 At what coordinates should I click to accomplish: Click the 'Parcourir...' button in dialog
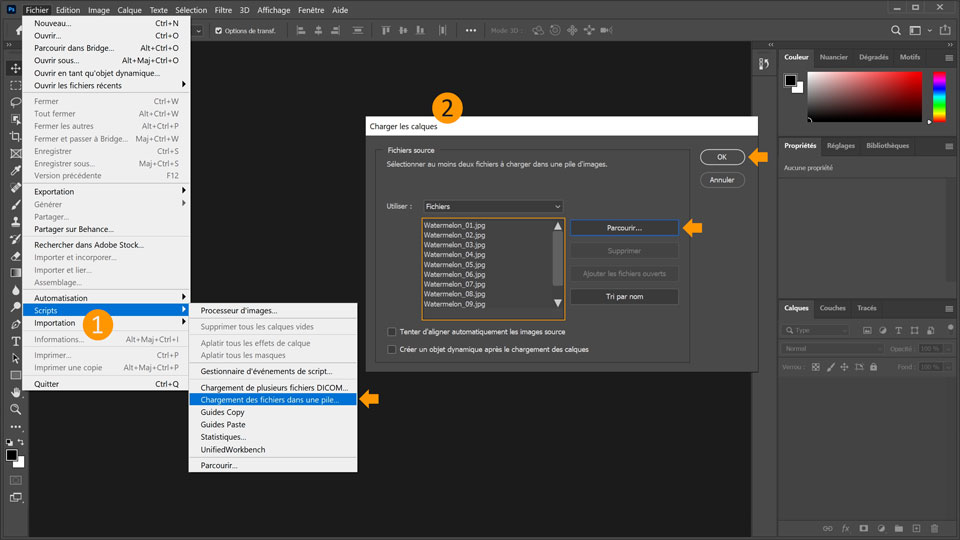(623, 228)
